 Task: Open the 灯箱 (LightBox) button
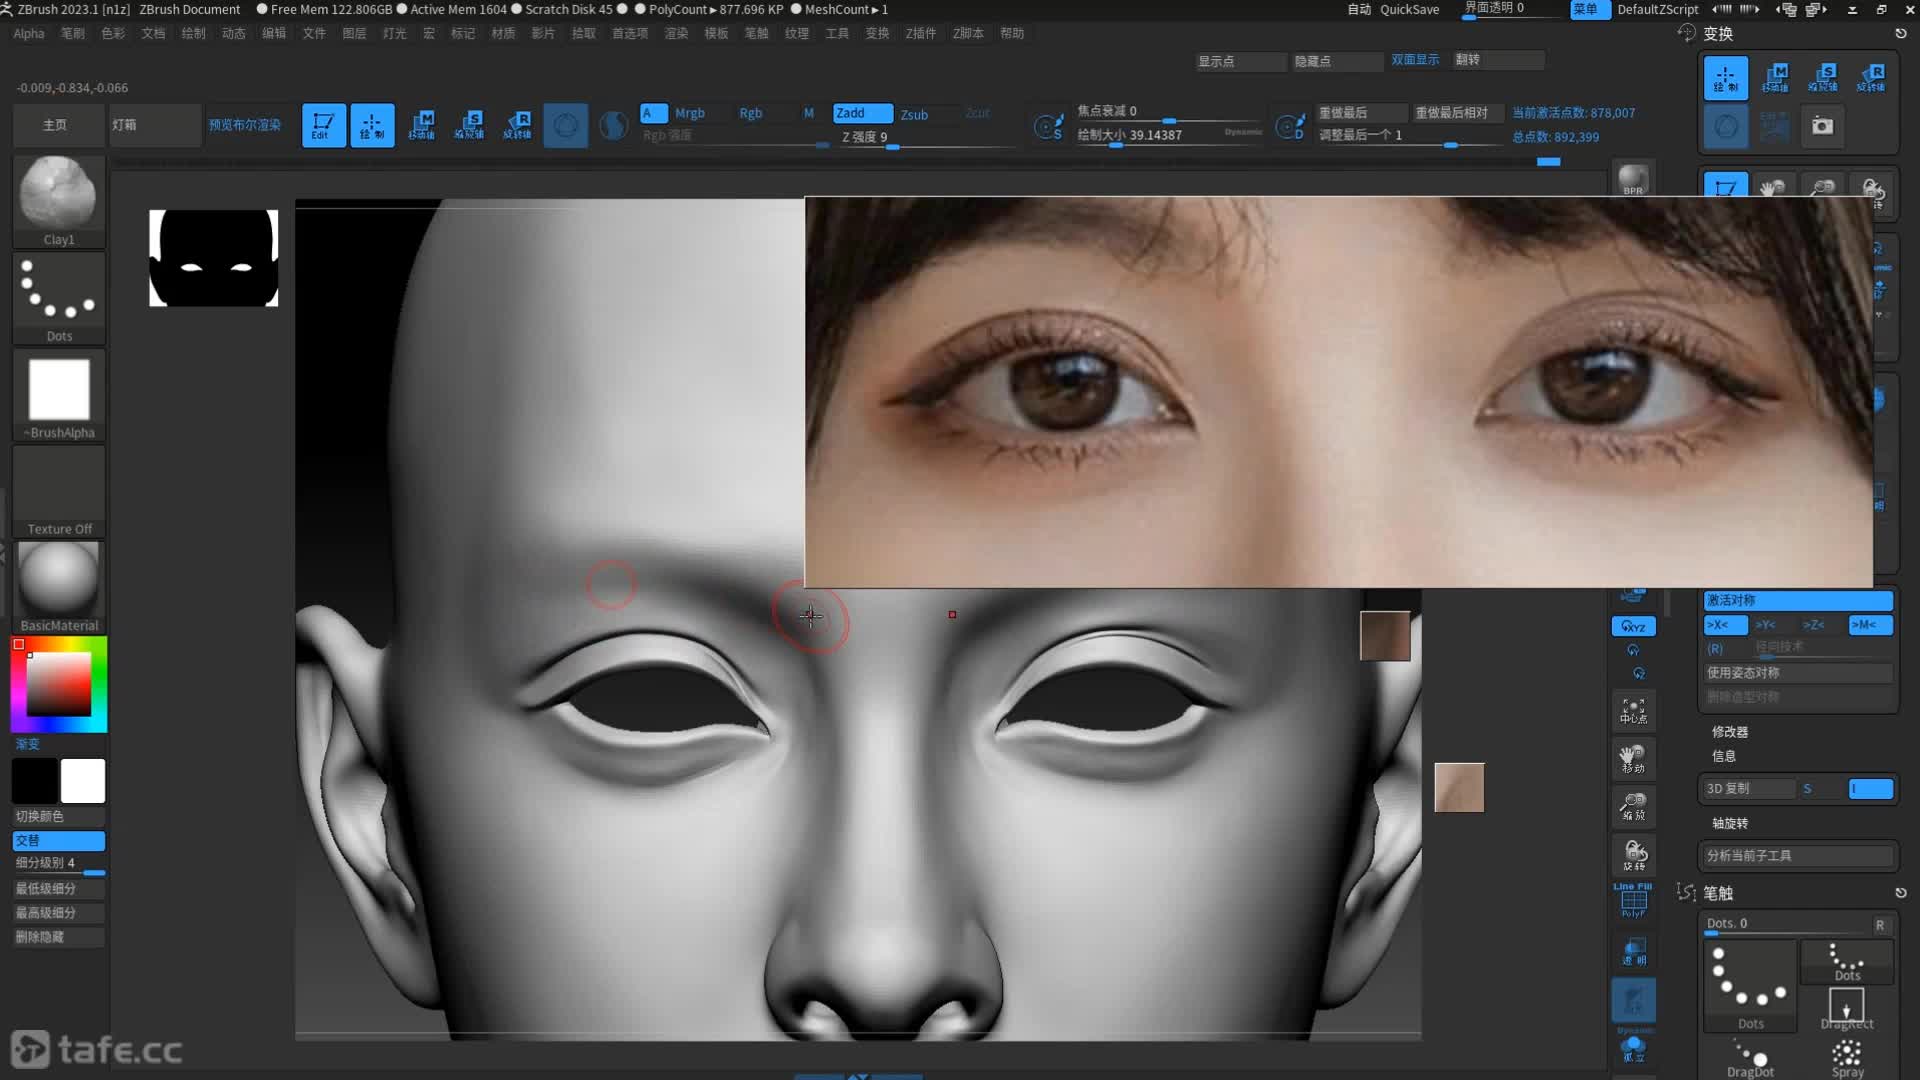[155, 125]
